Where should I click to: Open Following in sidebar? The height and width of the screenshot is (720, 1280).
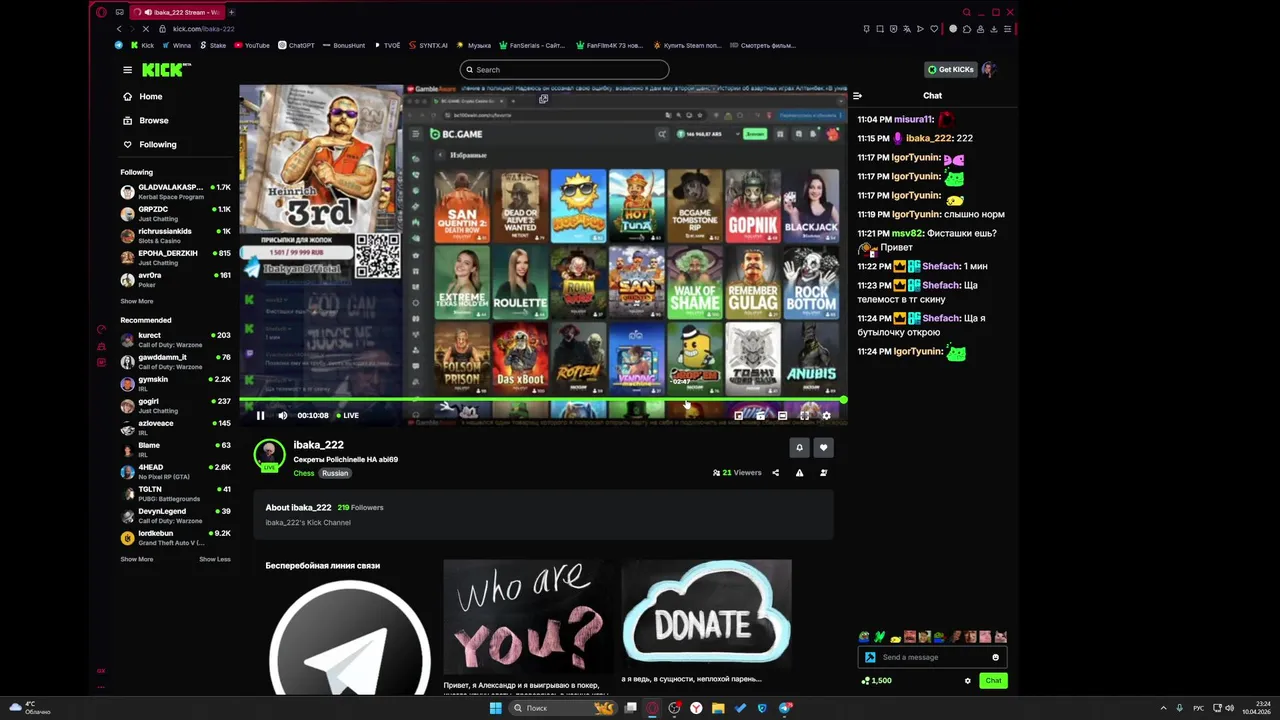[x=149, y=145]
